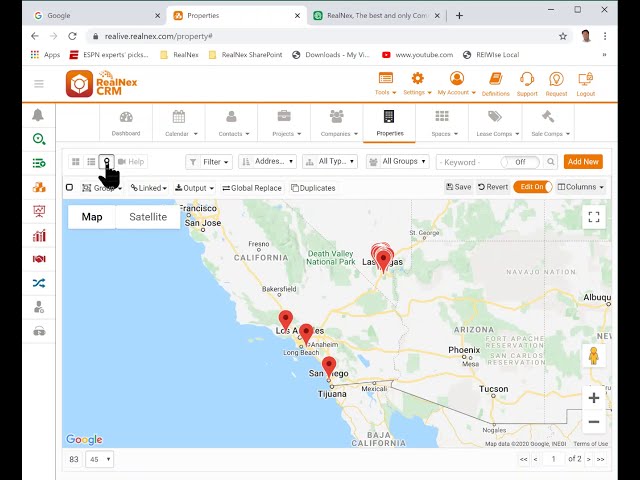The image size is (640, 480).
Task: Open the person-with-gear icon in sidebar
Action: click(x=39, y=307)
